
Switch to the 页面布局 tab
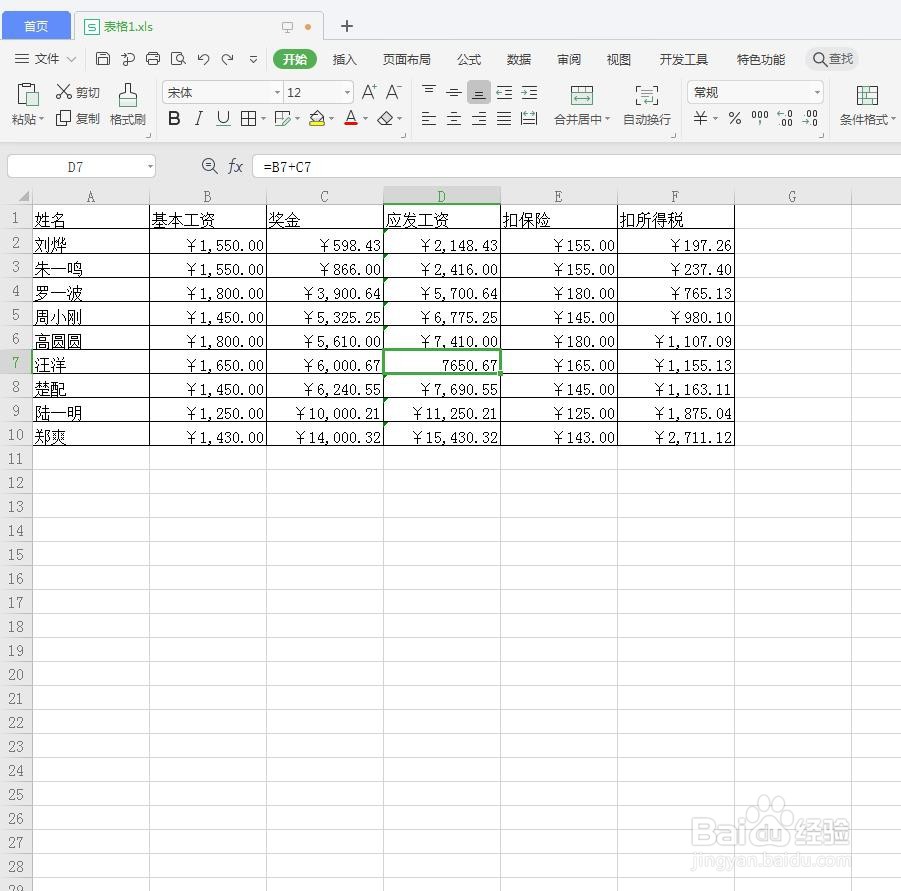406,59
